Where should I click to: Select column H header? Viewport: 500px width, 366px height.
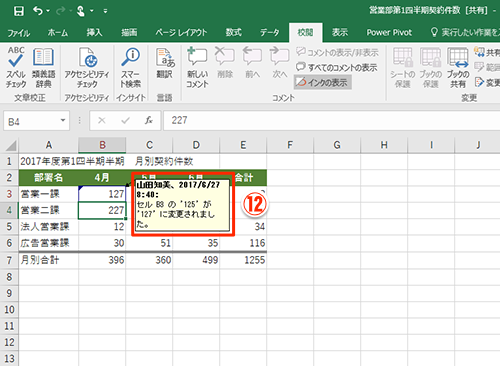click(384, 145)
